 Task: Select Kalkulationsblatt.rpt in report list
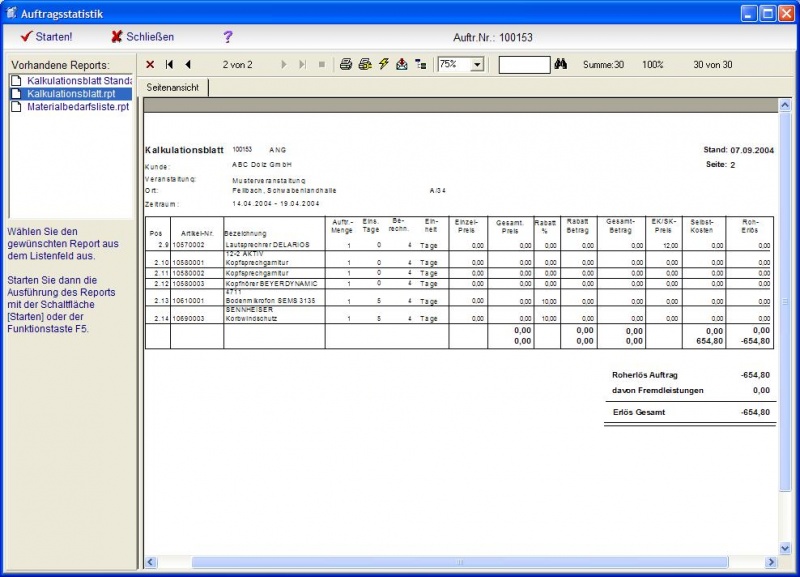71,94
